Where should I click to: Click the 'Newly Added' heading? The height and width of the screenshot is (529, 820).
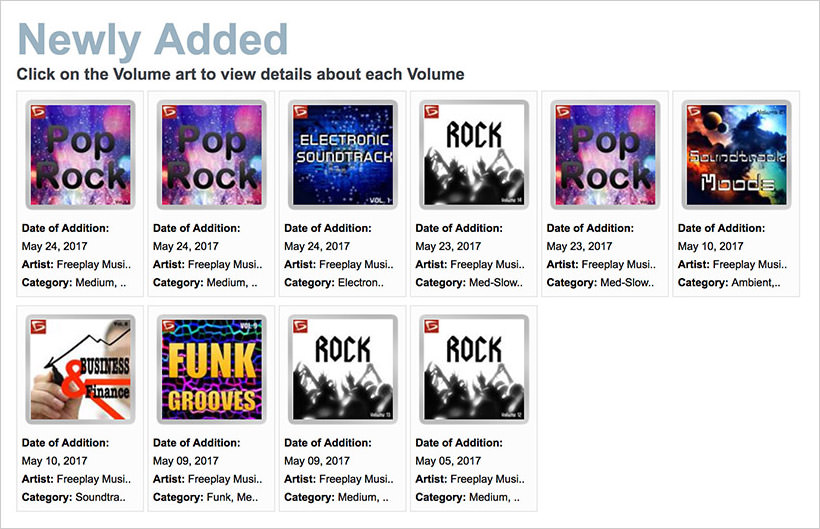click(x=153, y=40)
